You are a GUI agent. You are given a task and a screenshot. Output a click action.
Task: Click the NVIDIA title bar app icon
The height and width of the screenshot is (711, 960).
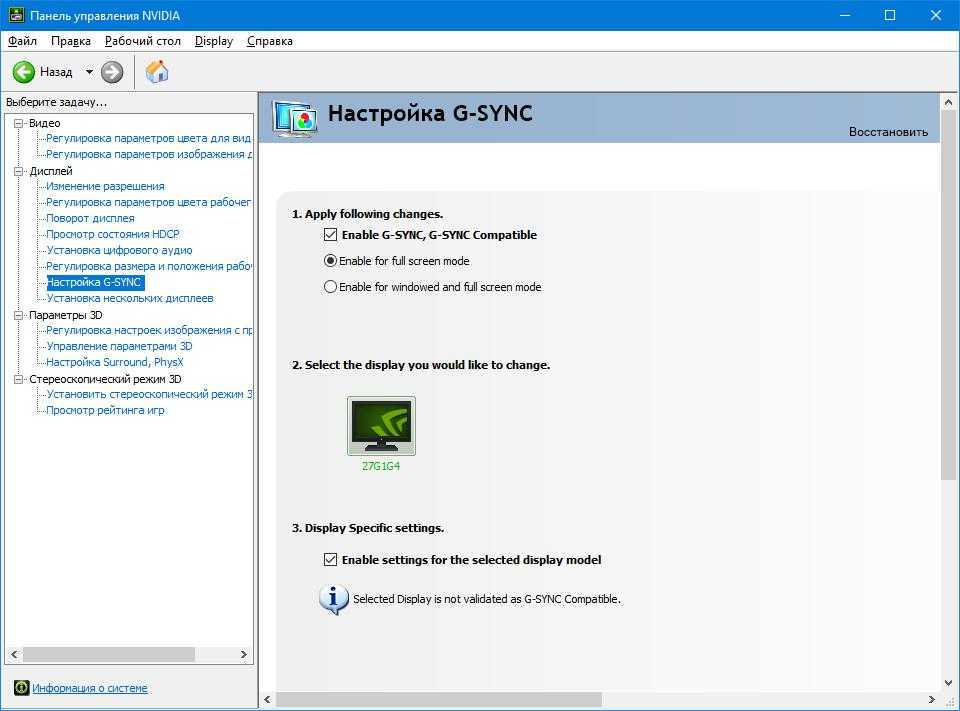point(16,15)
